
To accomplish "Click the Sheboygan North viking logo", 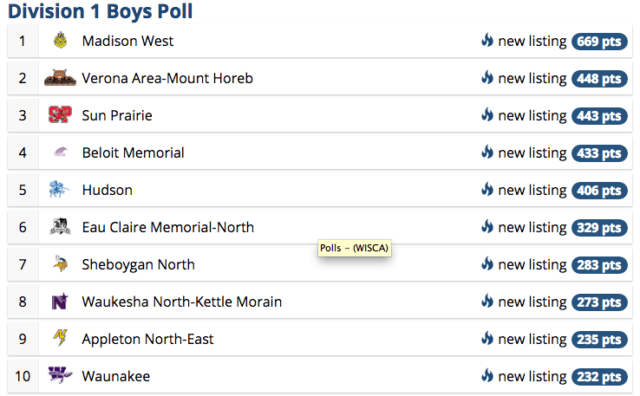I will pos(60,264).
